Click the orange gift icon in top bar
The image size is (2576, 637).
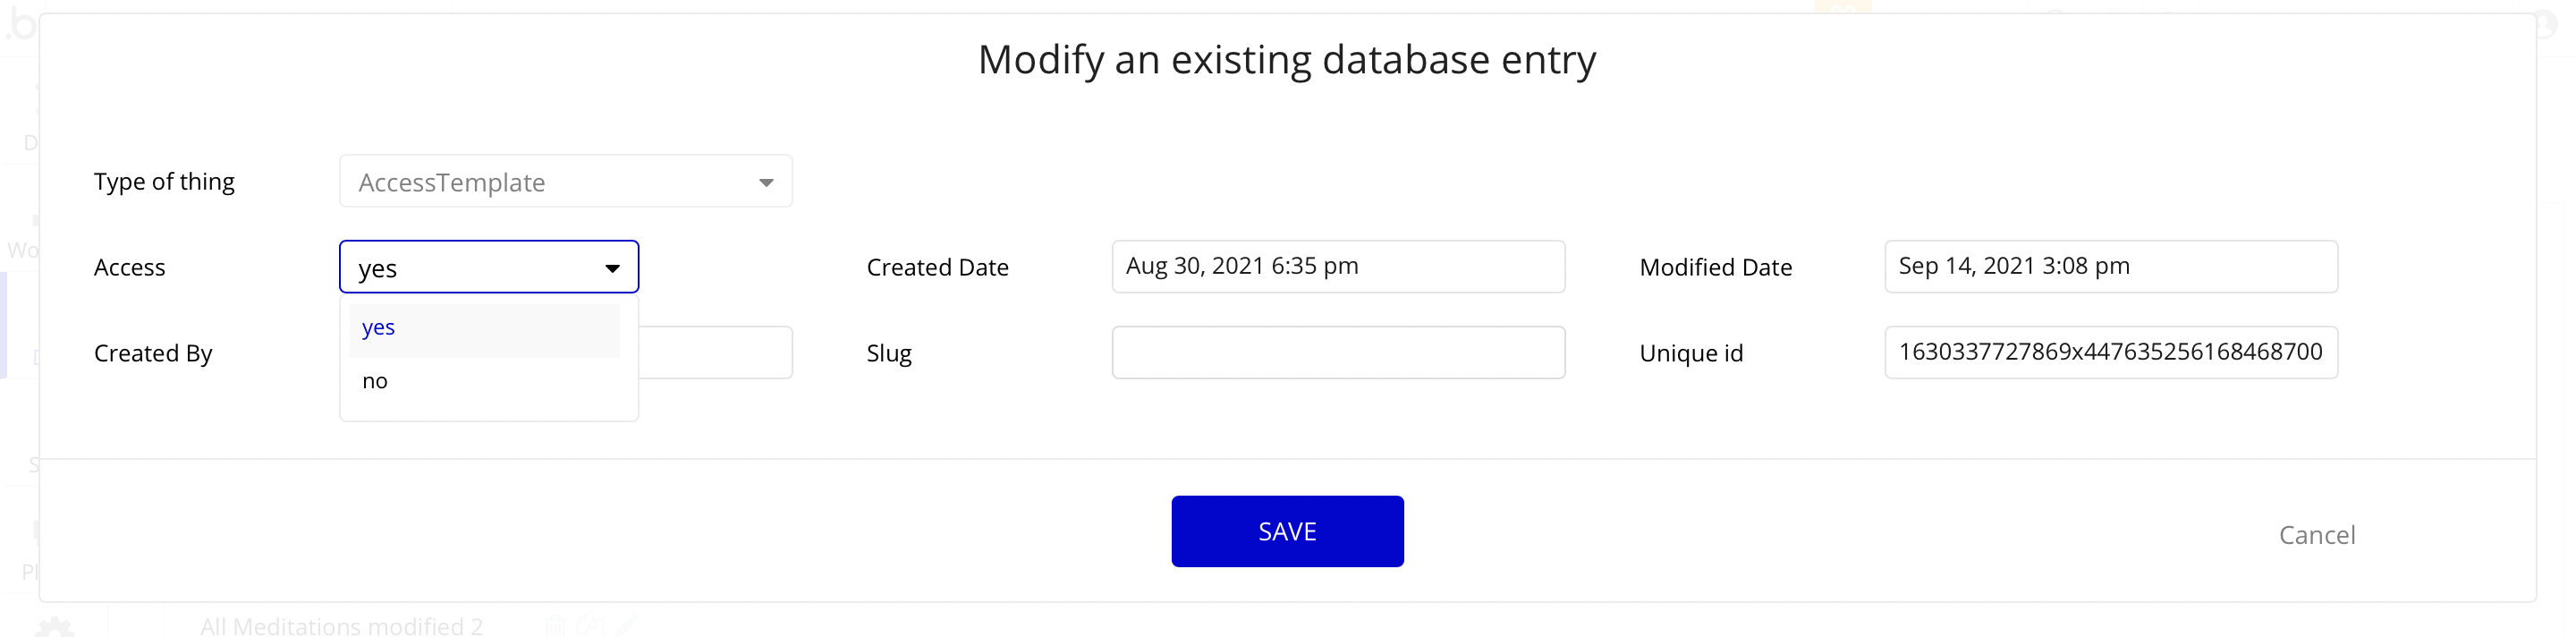tap(1843, 8)
